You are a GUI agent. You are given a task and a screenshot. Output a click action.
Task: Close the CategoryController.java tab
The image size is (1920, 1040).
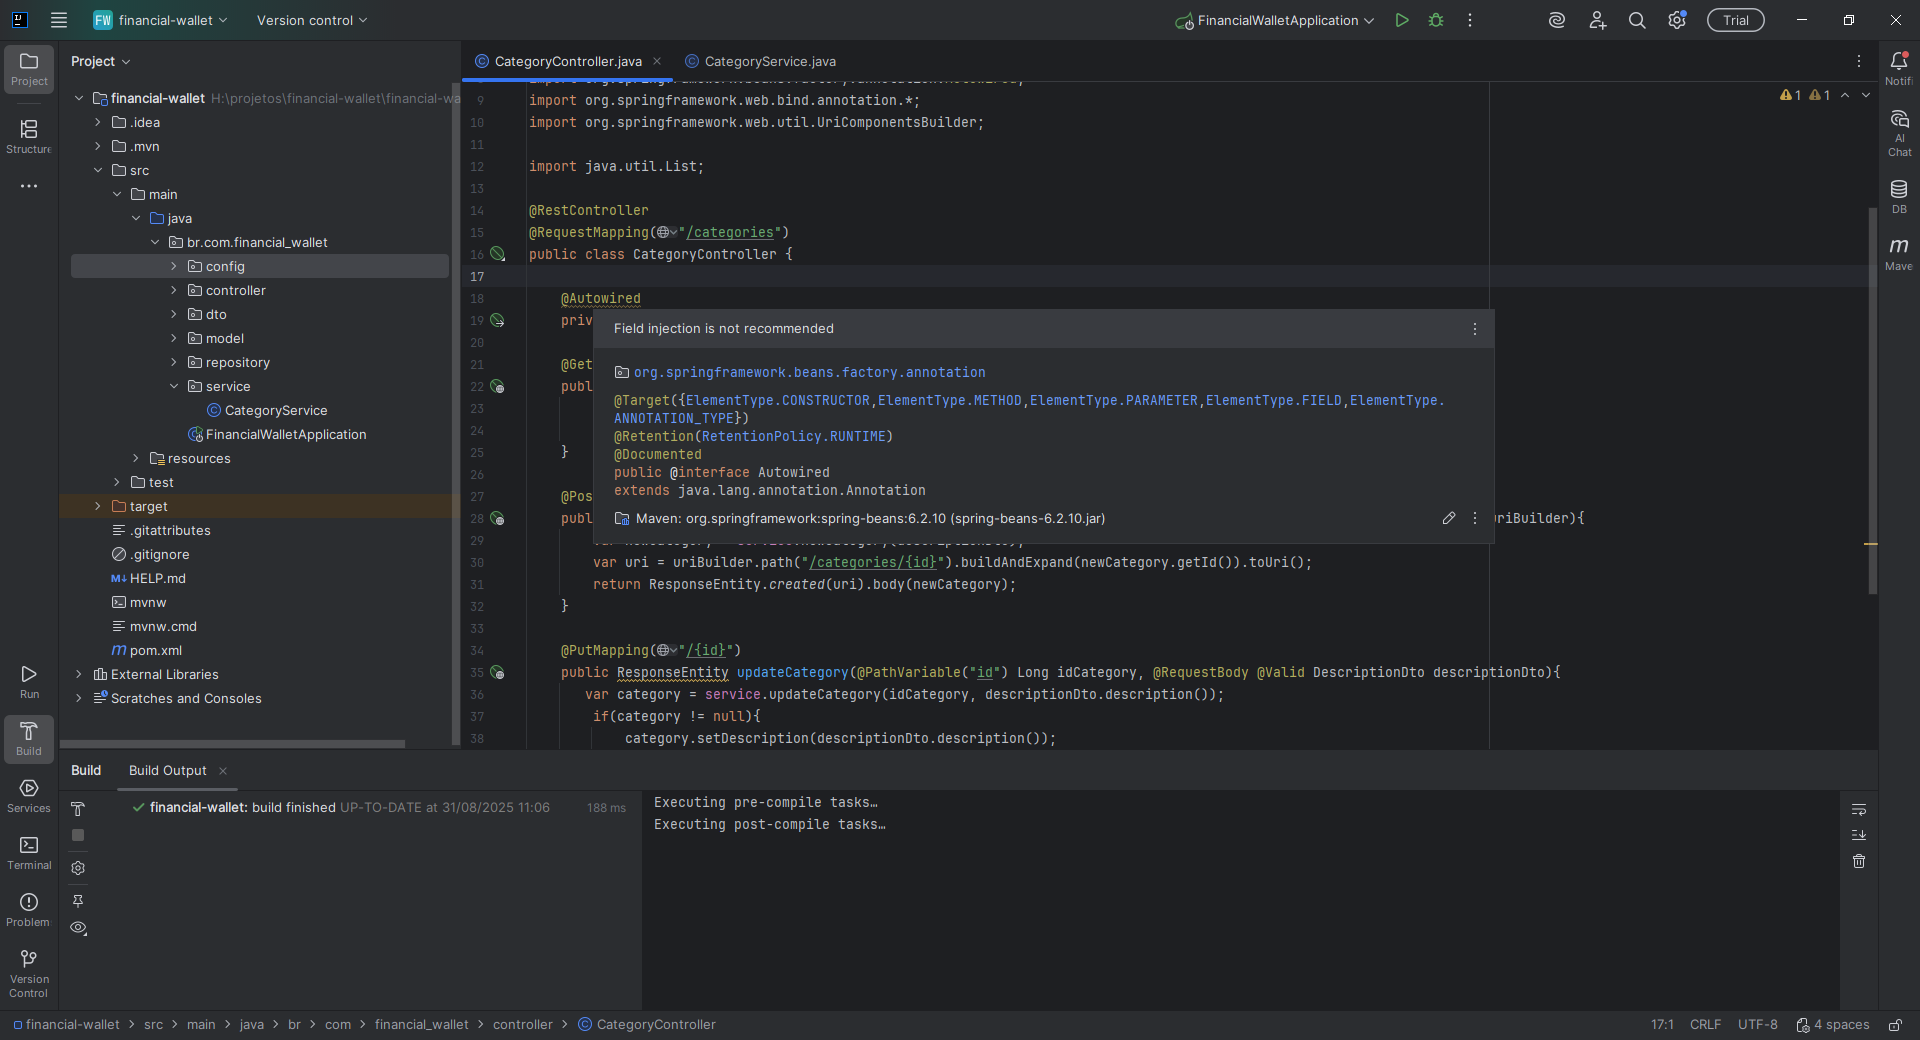[657, 61]
